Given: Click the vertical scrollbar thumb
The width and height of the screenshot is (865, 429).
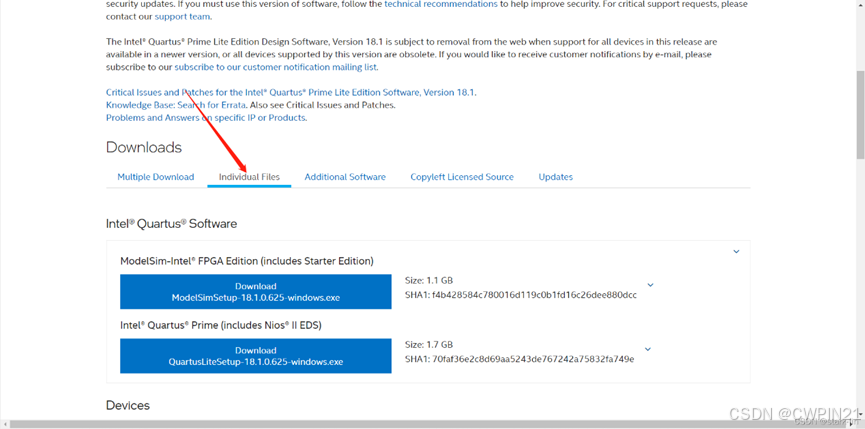Looking at the screenshot, I should pos(860,113).
